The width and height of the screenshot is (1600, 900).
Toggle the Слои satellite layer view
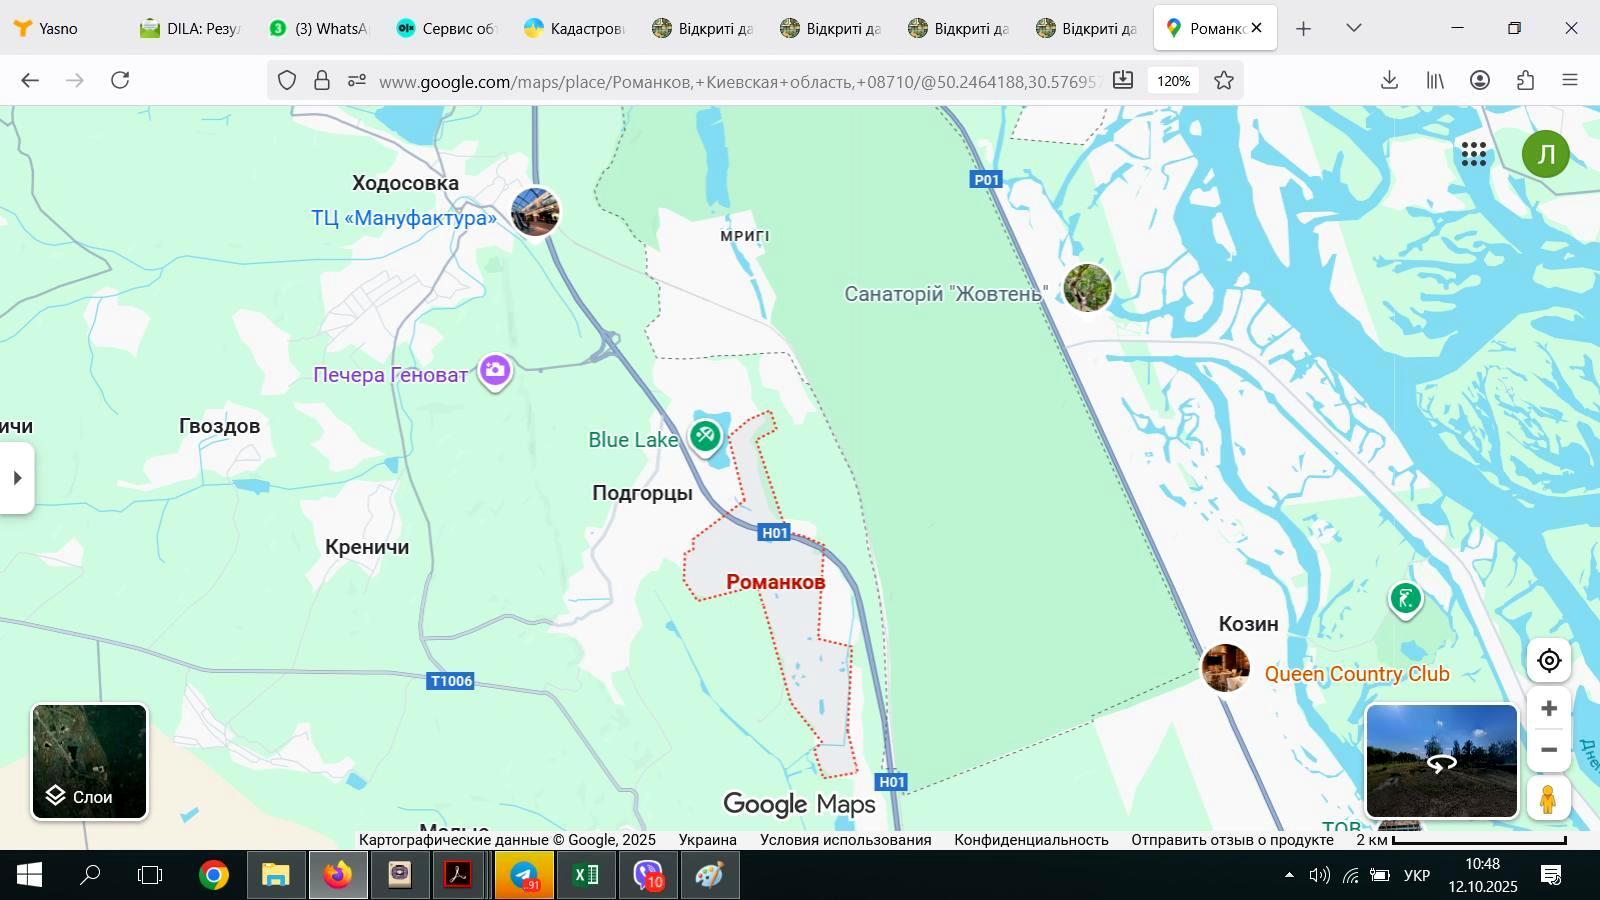point(90,762)
